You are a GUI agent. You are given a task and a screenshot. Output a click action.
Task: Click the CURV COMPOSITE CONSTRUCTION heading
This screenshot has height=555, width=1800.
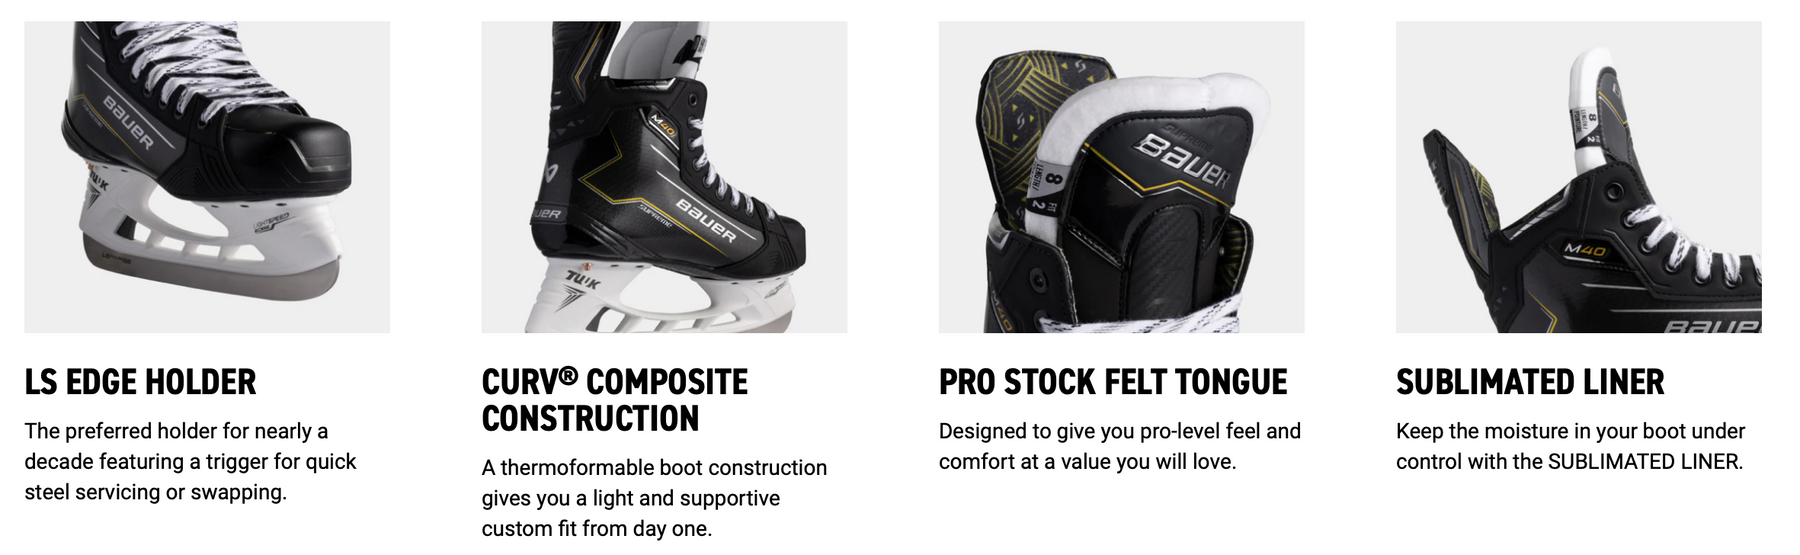pyautogui.click(x=614, y=400)
